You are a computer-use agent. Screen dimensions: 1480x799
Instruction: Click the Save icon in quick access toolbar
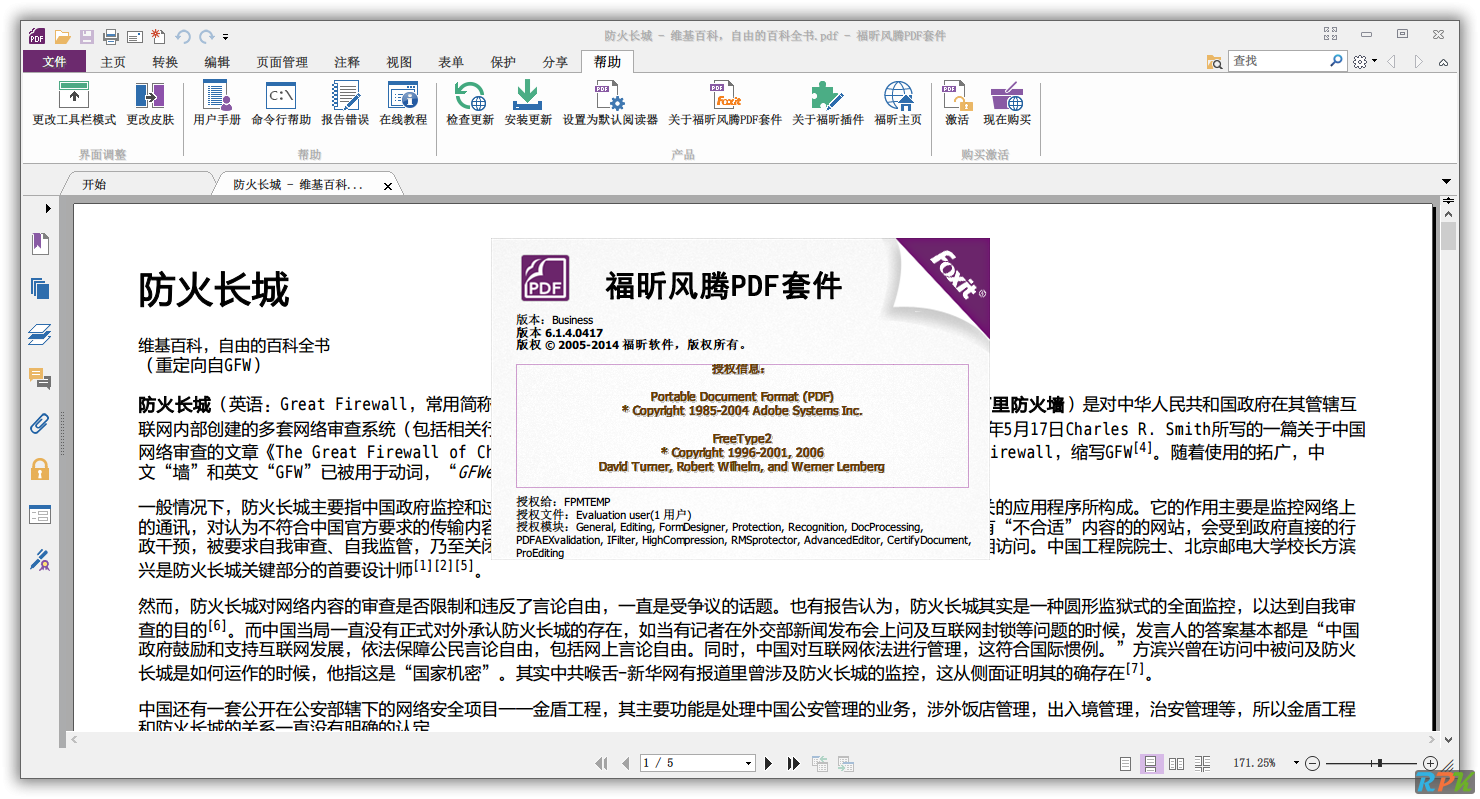87,37
